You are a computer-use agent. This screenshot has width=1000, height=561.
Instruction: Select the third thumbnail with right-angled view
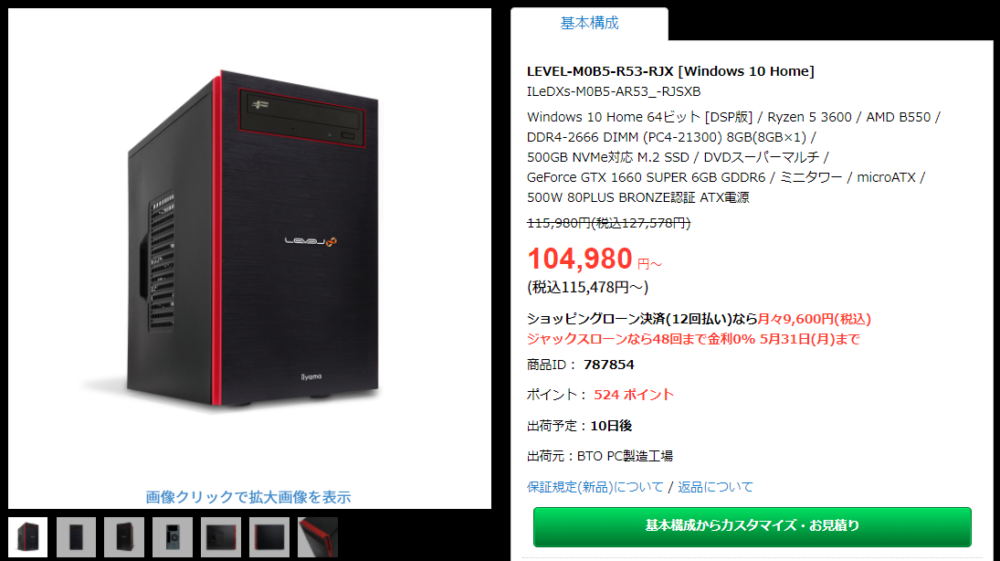point(124,537)
